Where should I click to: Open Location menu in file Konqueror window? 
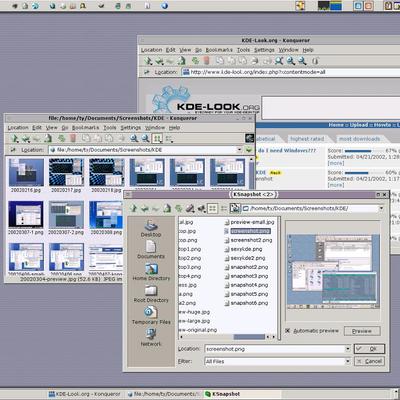[18, 128]
